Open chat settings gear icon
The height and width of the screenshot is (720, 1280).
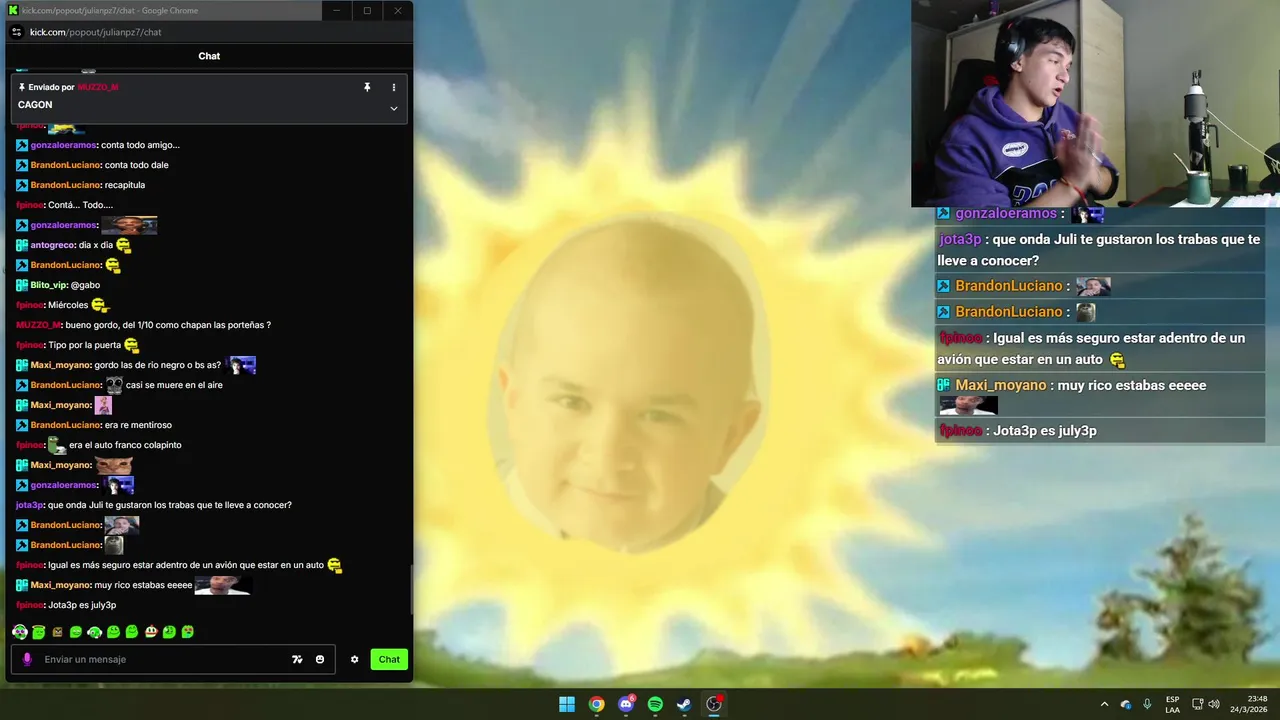354,659
